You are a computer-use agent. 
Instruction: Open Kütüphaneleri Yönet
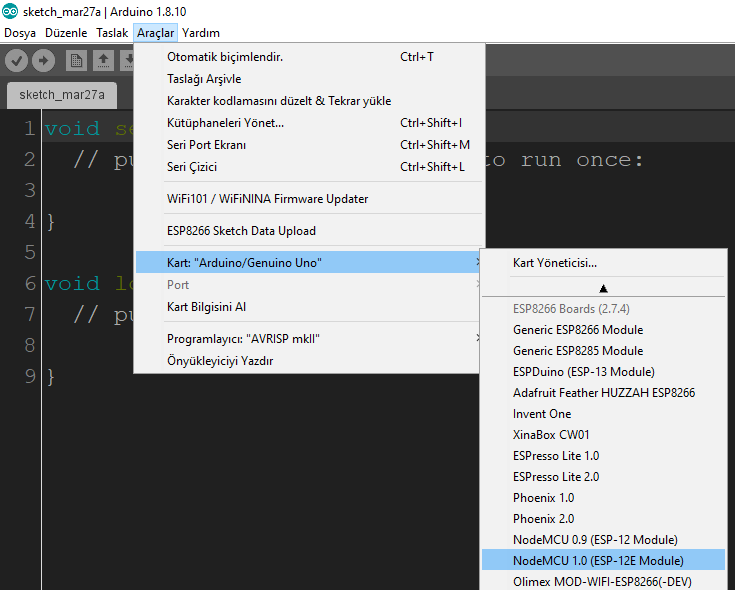309,123
